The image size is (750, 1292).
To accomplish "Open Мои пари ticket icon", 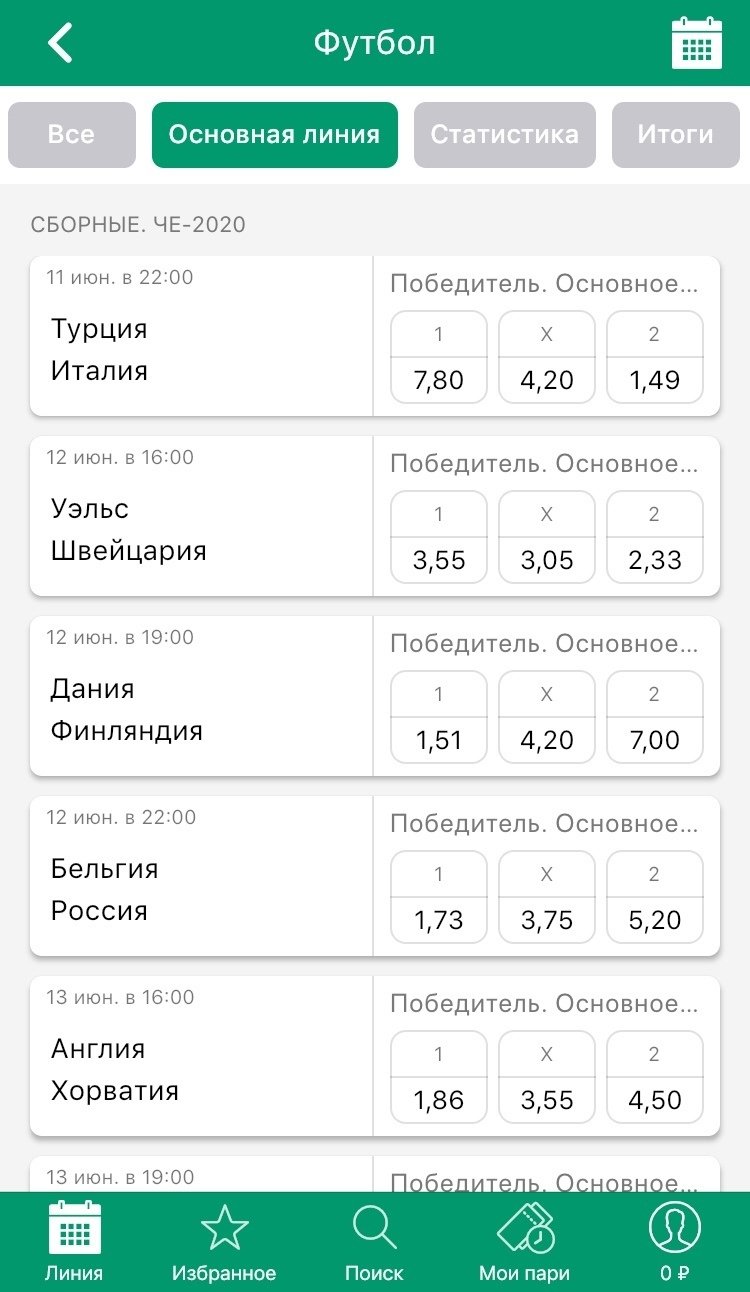I will [x=524, y=1230].
